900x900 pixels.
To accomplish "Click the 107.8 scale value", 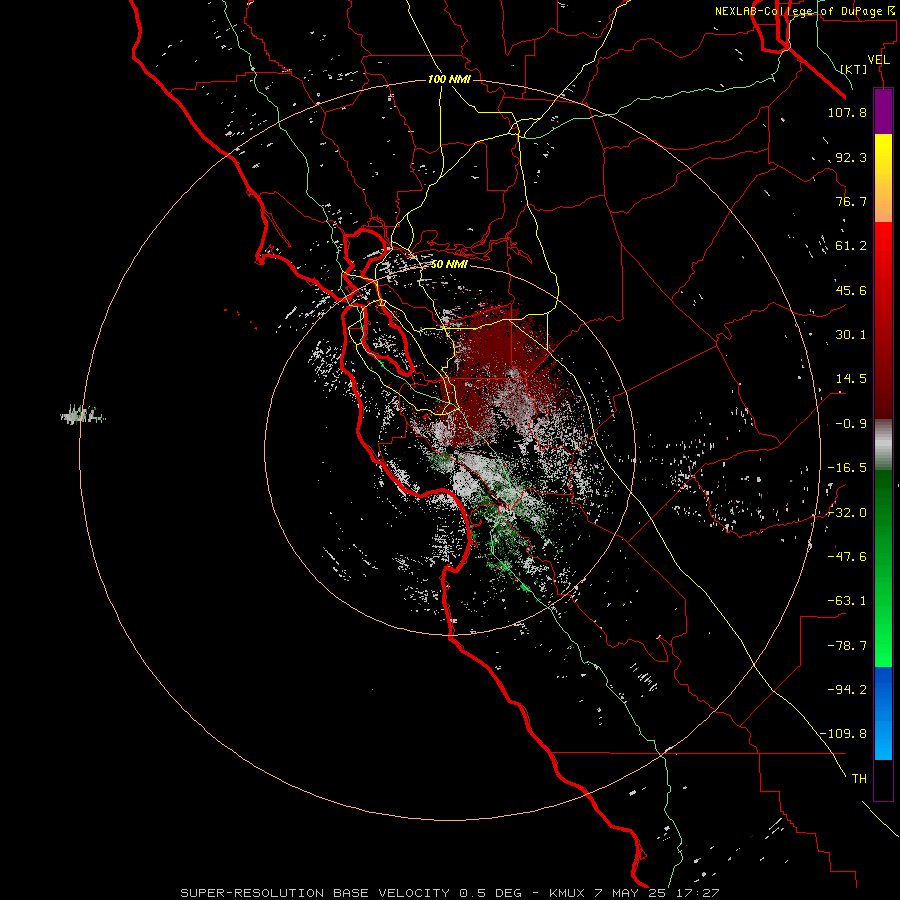I will click(x=847, y=112).
